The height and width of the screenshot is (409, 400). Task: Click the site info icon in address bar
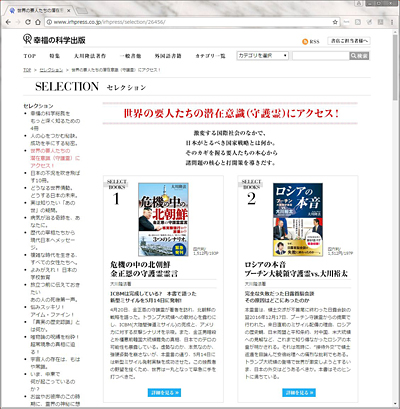click(x=49, y=22)
